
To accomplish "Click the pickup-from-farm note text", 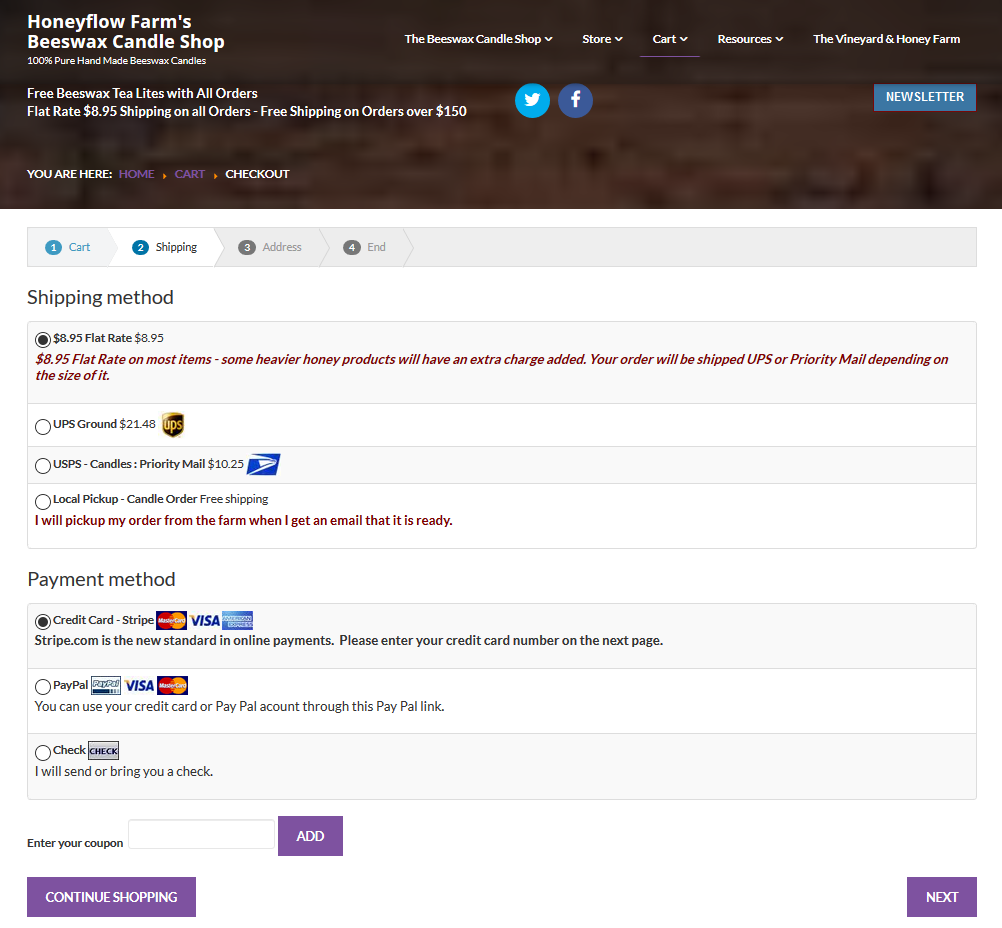I will (243, 520).
